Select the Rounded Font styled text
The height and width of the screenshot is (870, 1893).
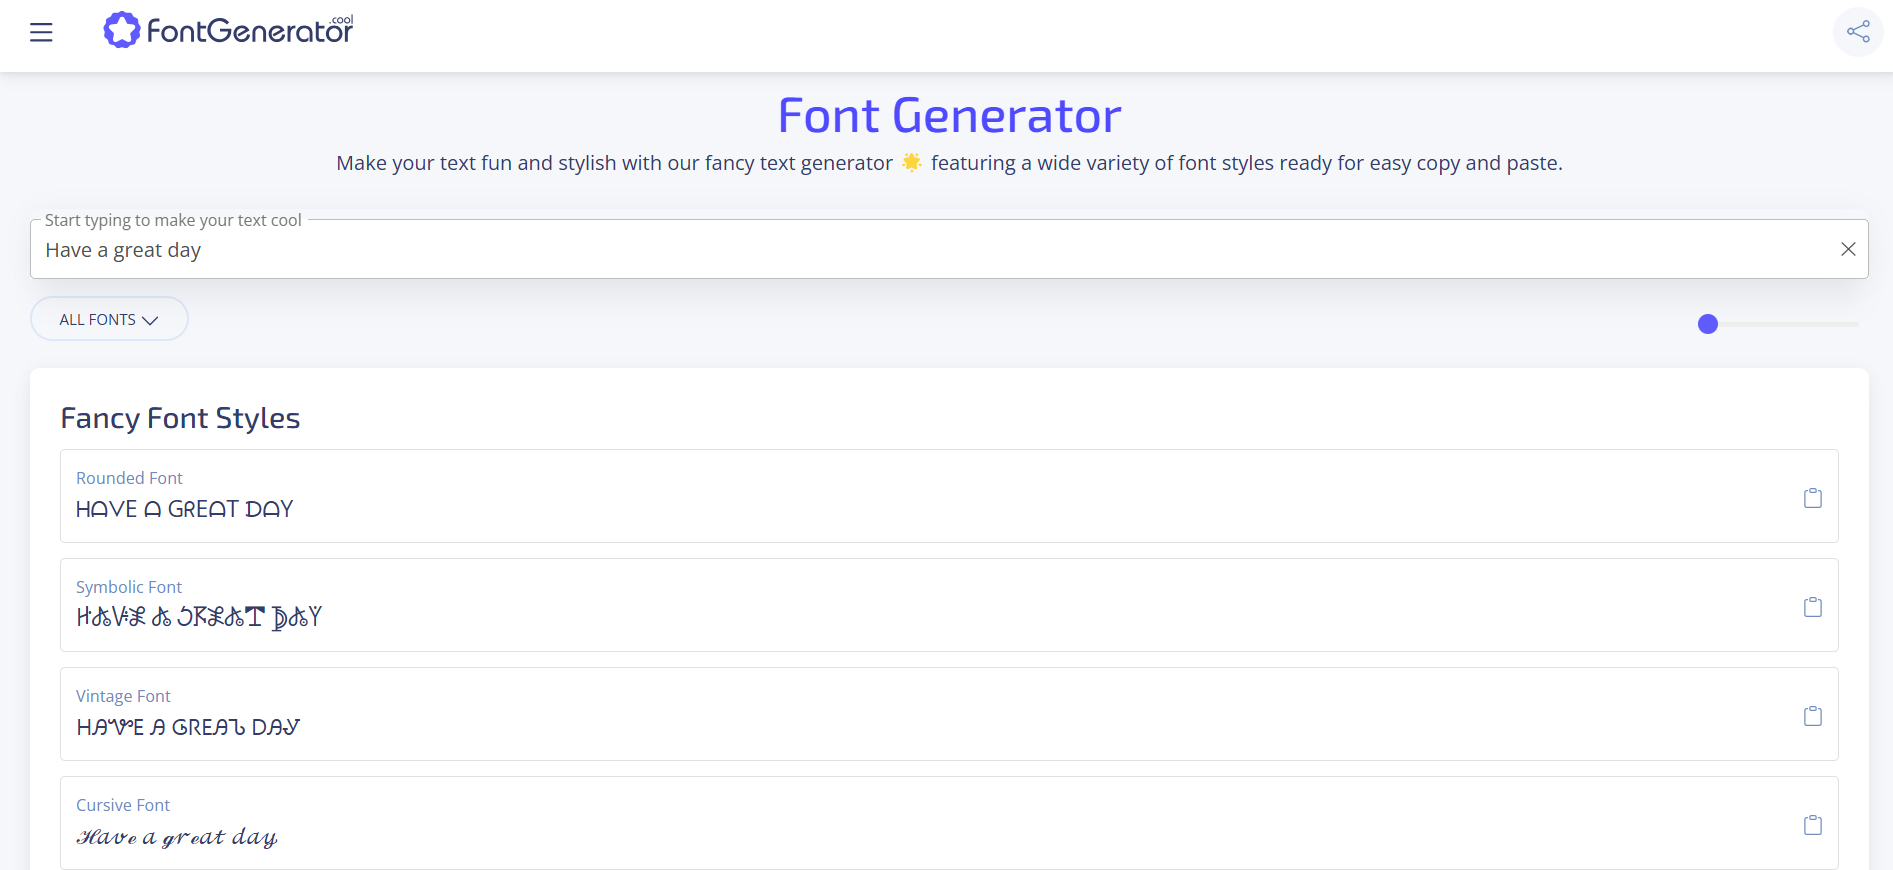tap(185, 509)
